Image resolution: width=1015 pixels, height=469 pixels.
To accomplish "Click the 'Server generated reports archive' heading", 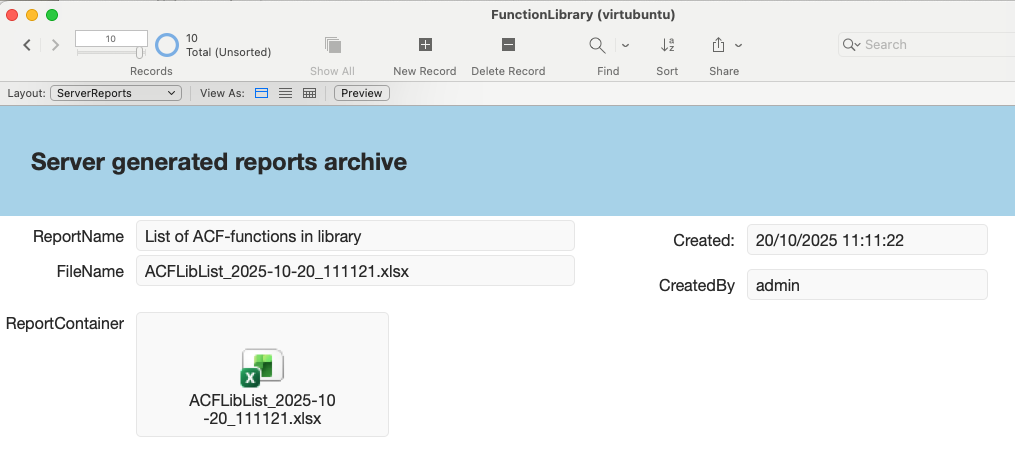I will coord(219,162).
